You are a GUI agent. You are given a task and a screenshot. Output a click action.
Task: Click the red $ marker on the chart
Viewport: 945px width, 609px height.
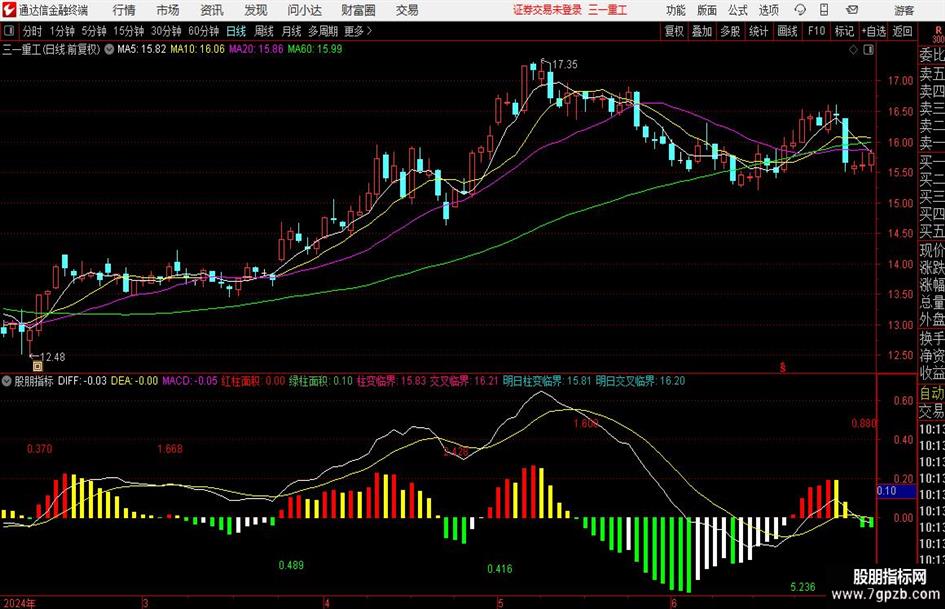(x=782, y=367)
